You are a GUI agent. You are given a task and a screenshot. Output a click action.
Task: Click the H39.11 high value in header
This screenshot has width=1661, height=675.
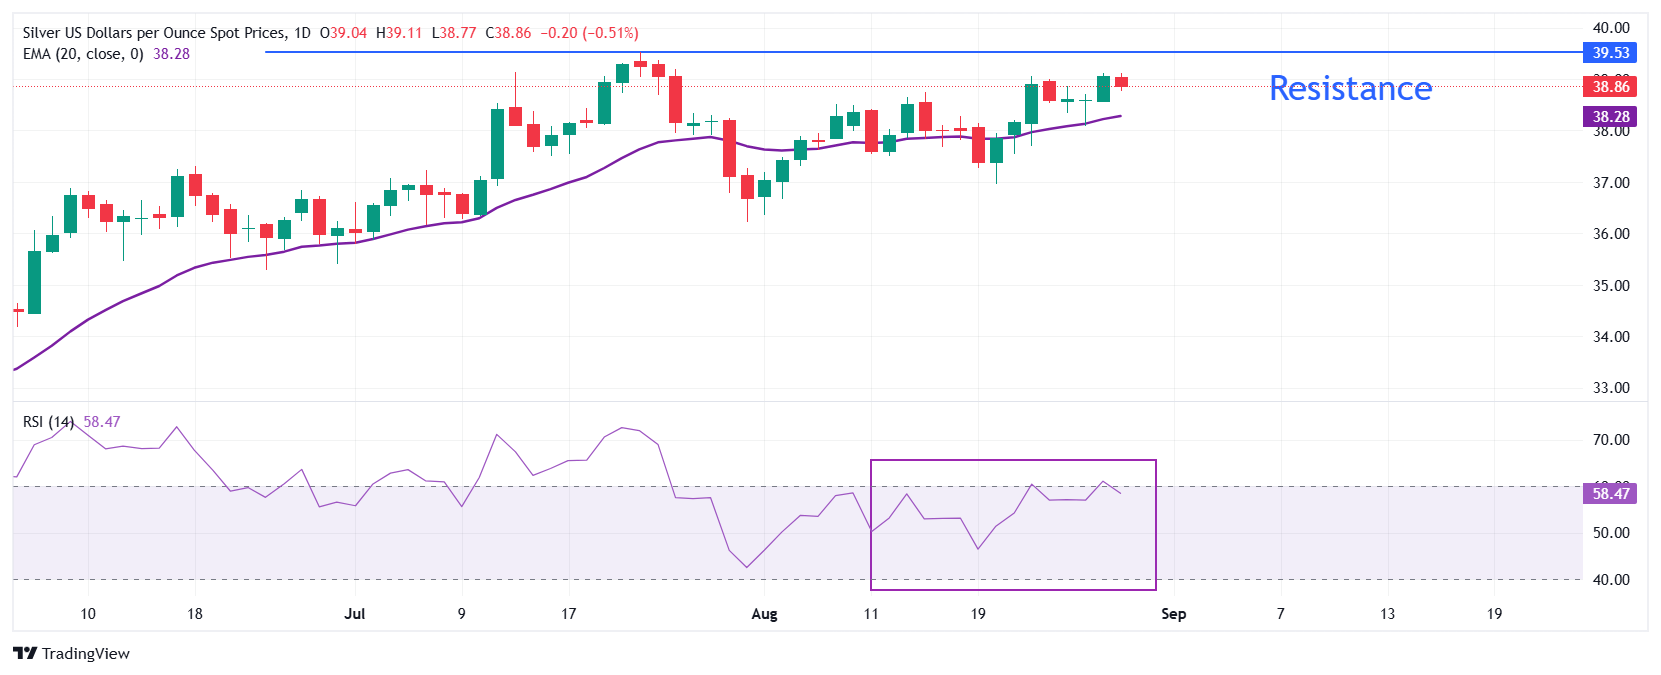399,33
